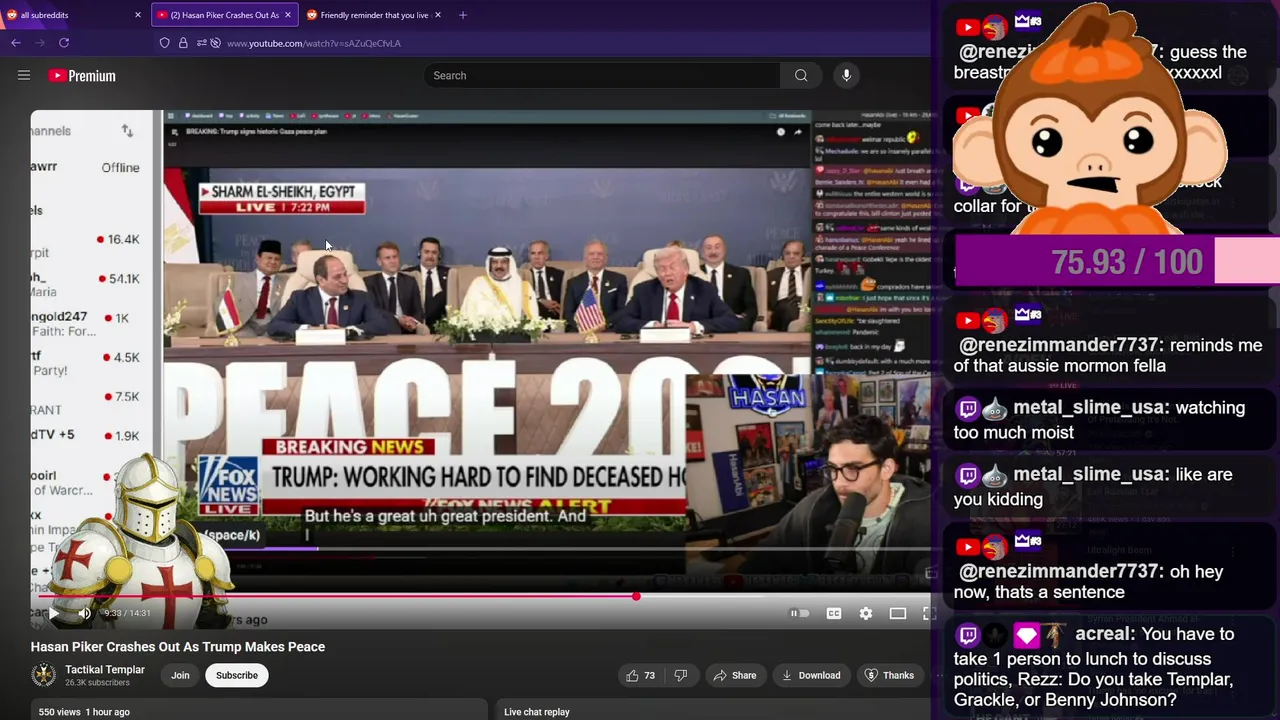
Task: Click video title Hasan Piker Crashes Out
Action: coord(178,647)
